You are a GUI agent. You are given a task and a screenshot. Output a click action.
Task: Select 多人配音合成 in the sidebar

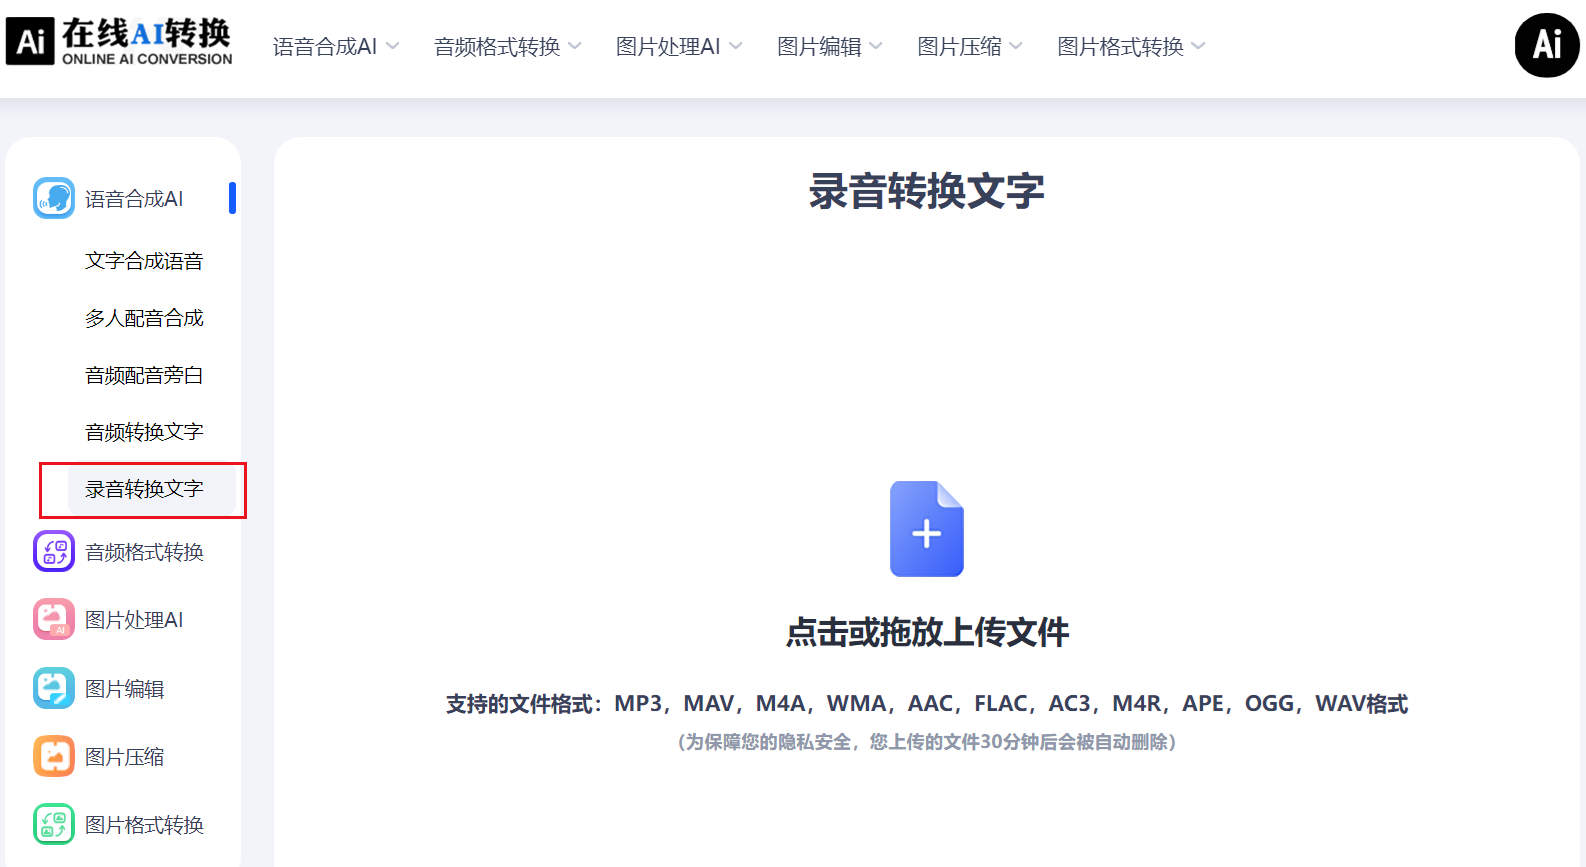(144, 318)
